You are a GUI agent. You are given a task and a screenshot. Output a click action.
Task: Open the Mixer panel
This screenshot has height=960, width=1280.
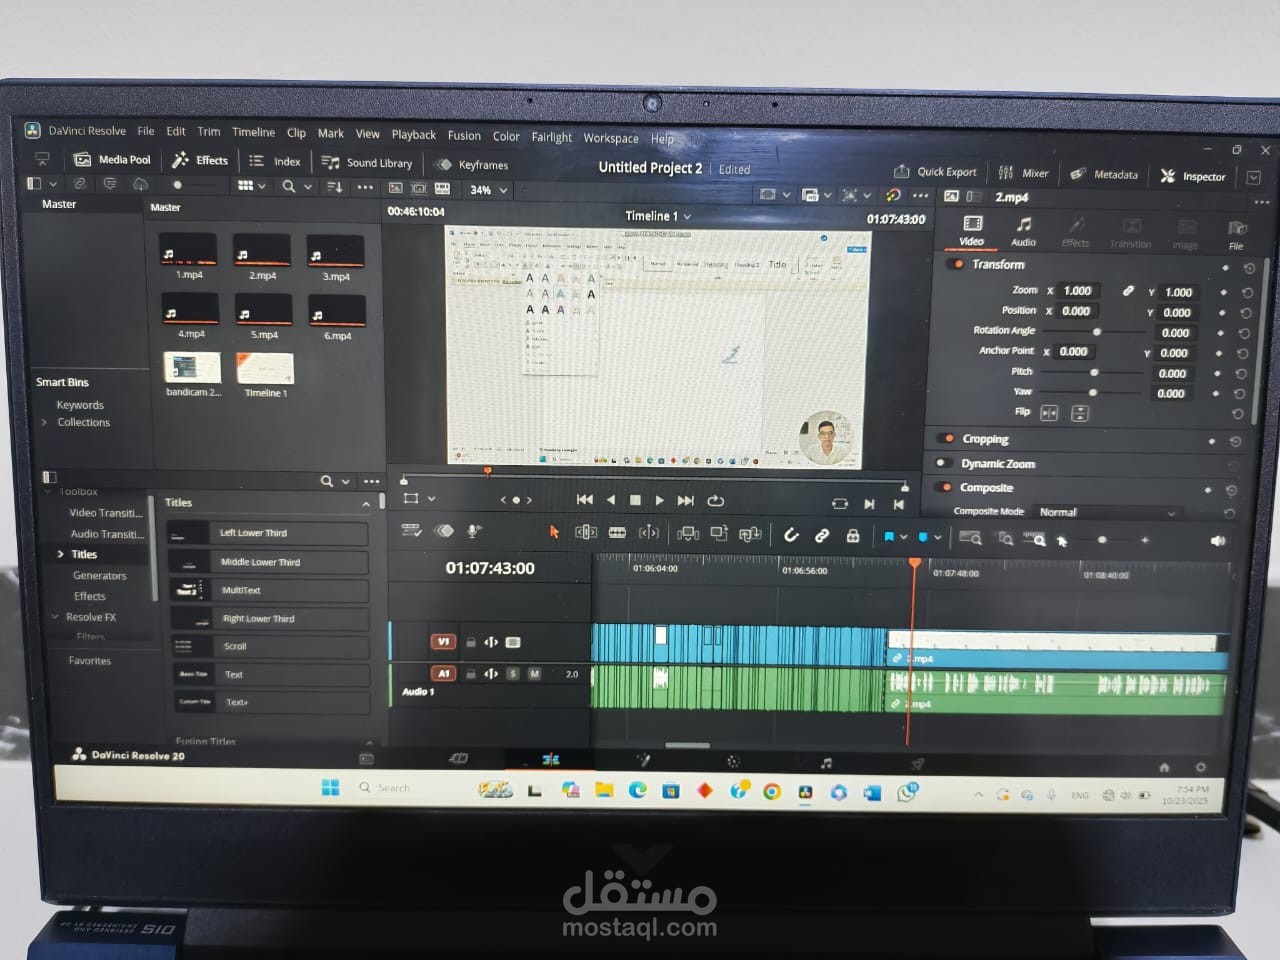point(1023,173)
